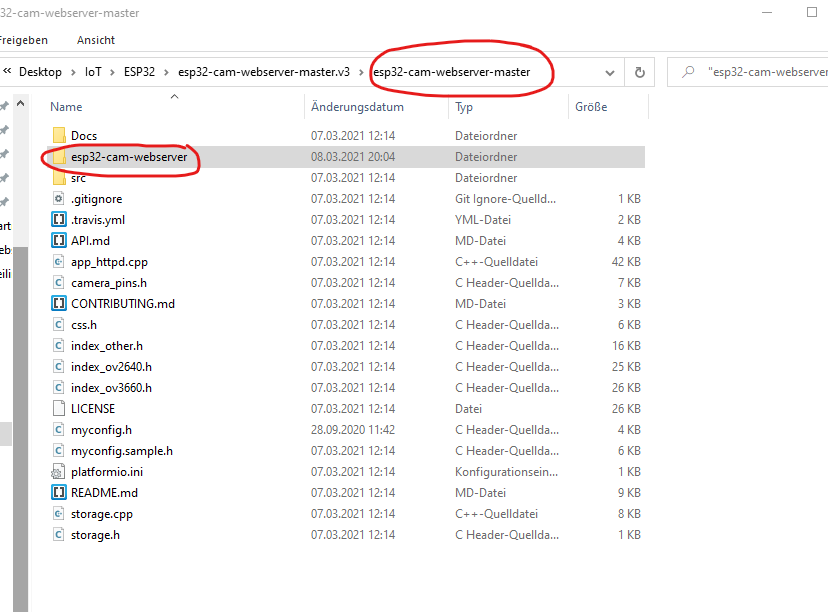828x612 pixels.
Task: Click the CONTRIBUTING.md file icon
Action: pos(59,304)
